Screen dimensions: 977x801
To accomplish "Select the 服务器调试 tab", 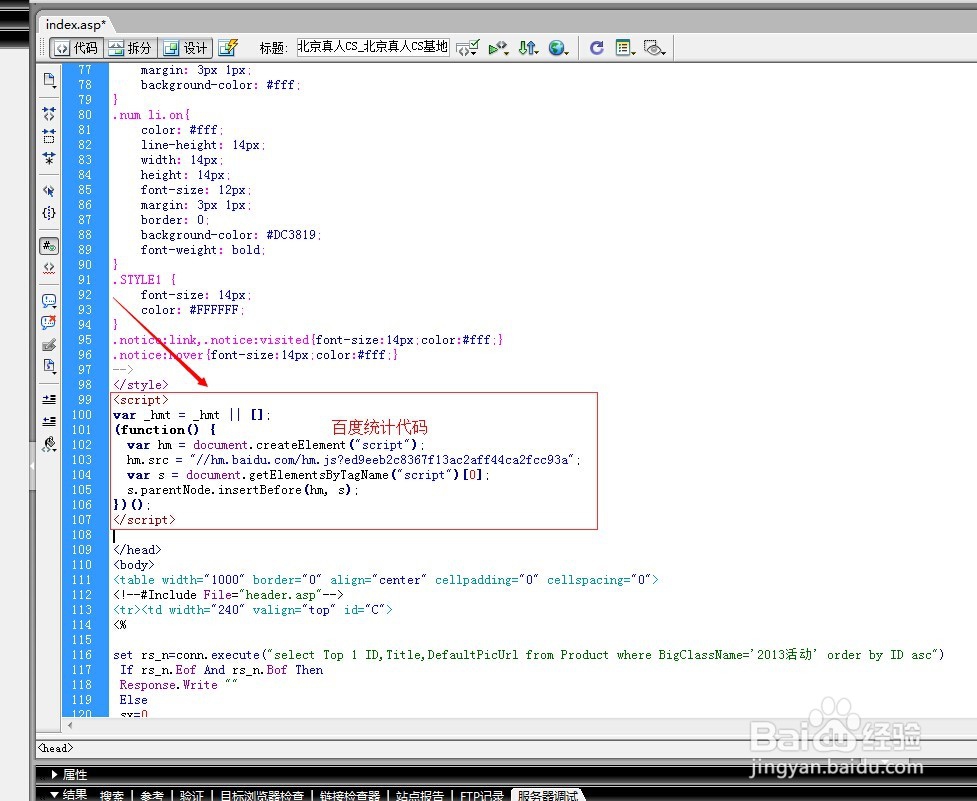I will [547, 795].
